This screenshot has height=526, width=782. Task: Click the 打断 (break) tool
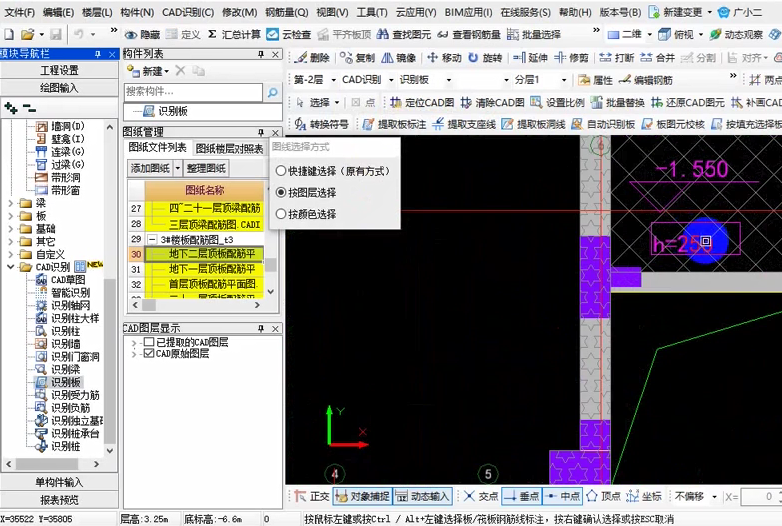coord(616,58)
